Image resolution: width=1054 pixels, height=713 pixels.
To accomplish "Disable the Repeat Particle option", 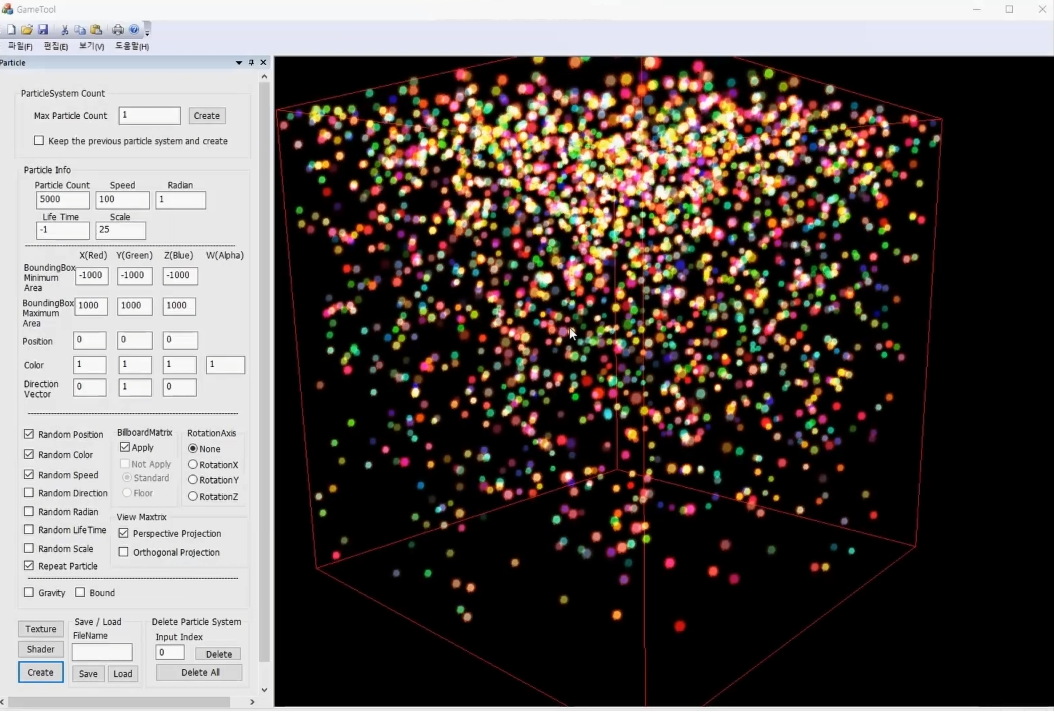I will (28, 566).
